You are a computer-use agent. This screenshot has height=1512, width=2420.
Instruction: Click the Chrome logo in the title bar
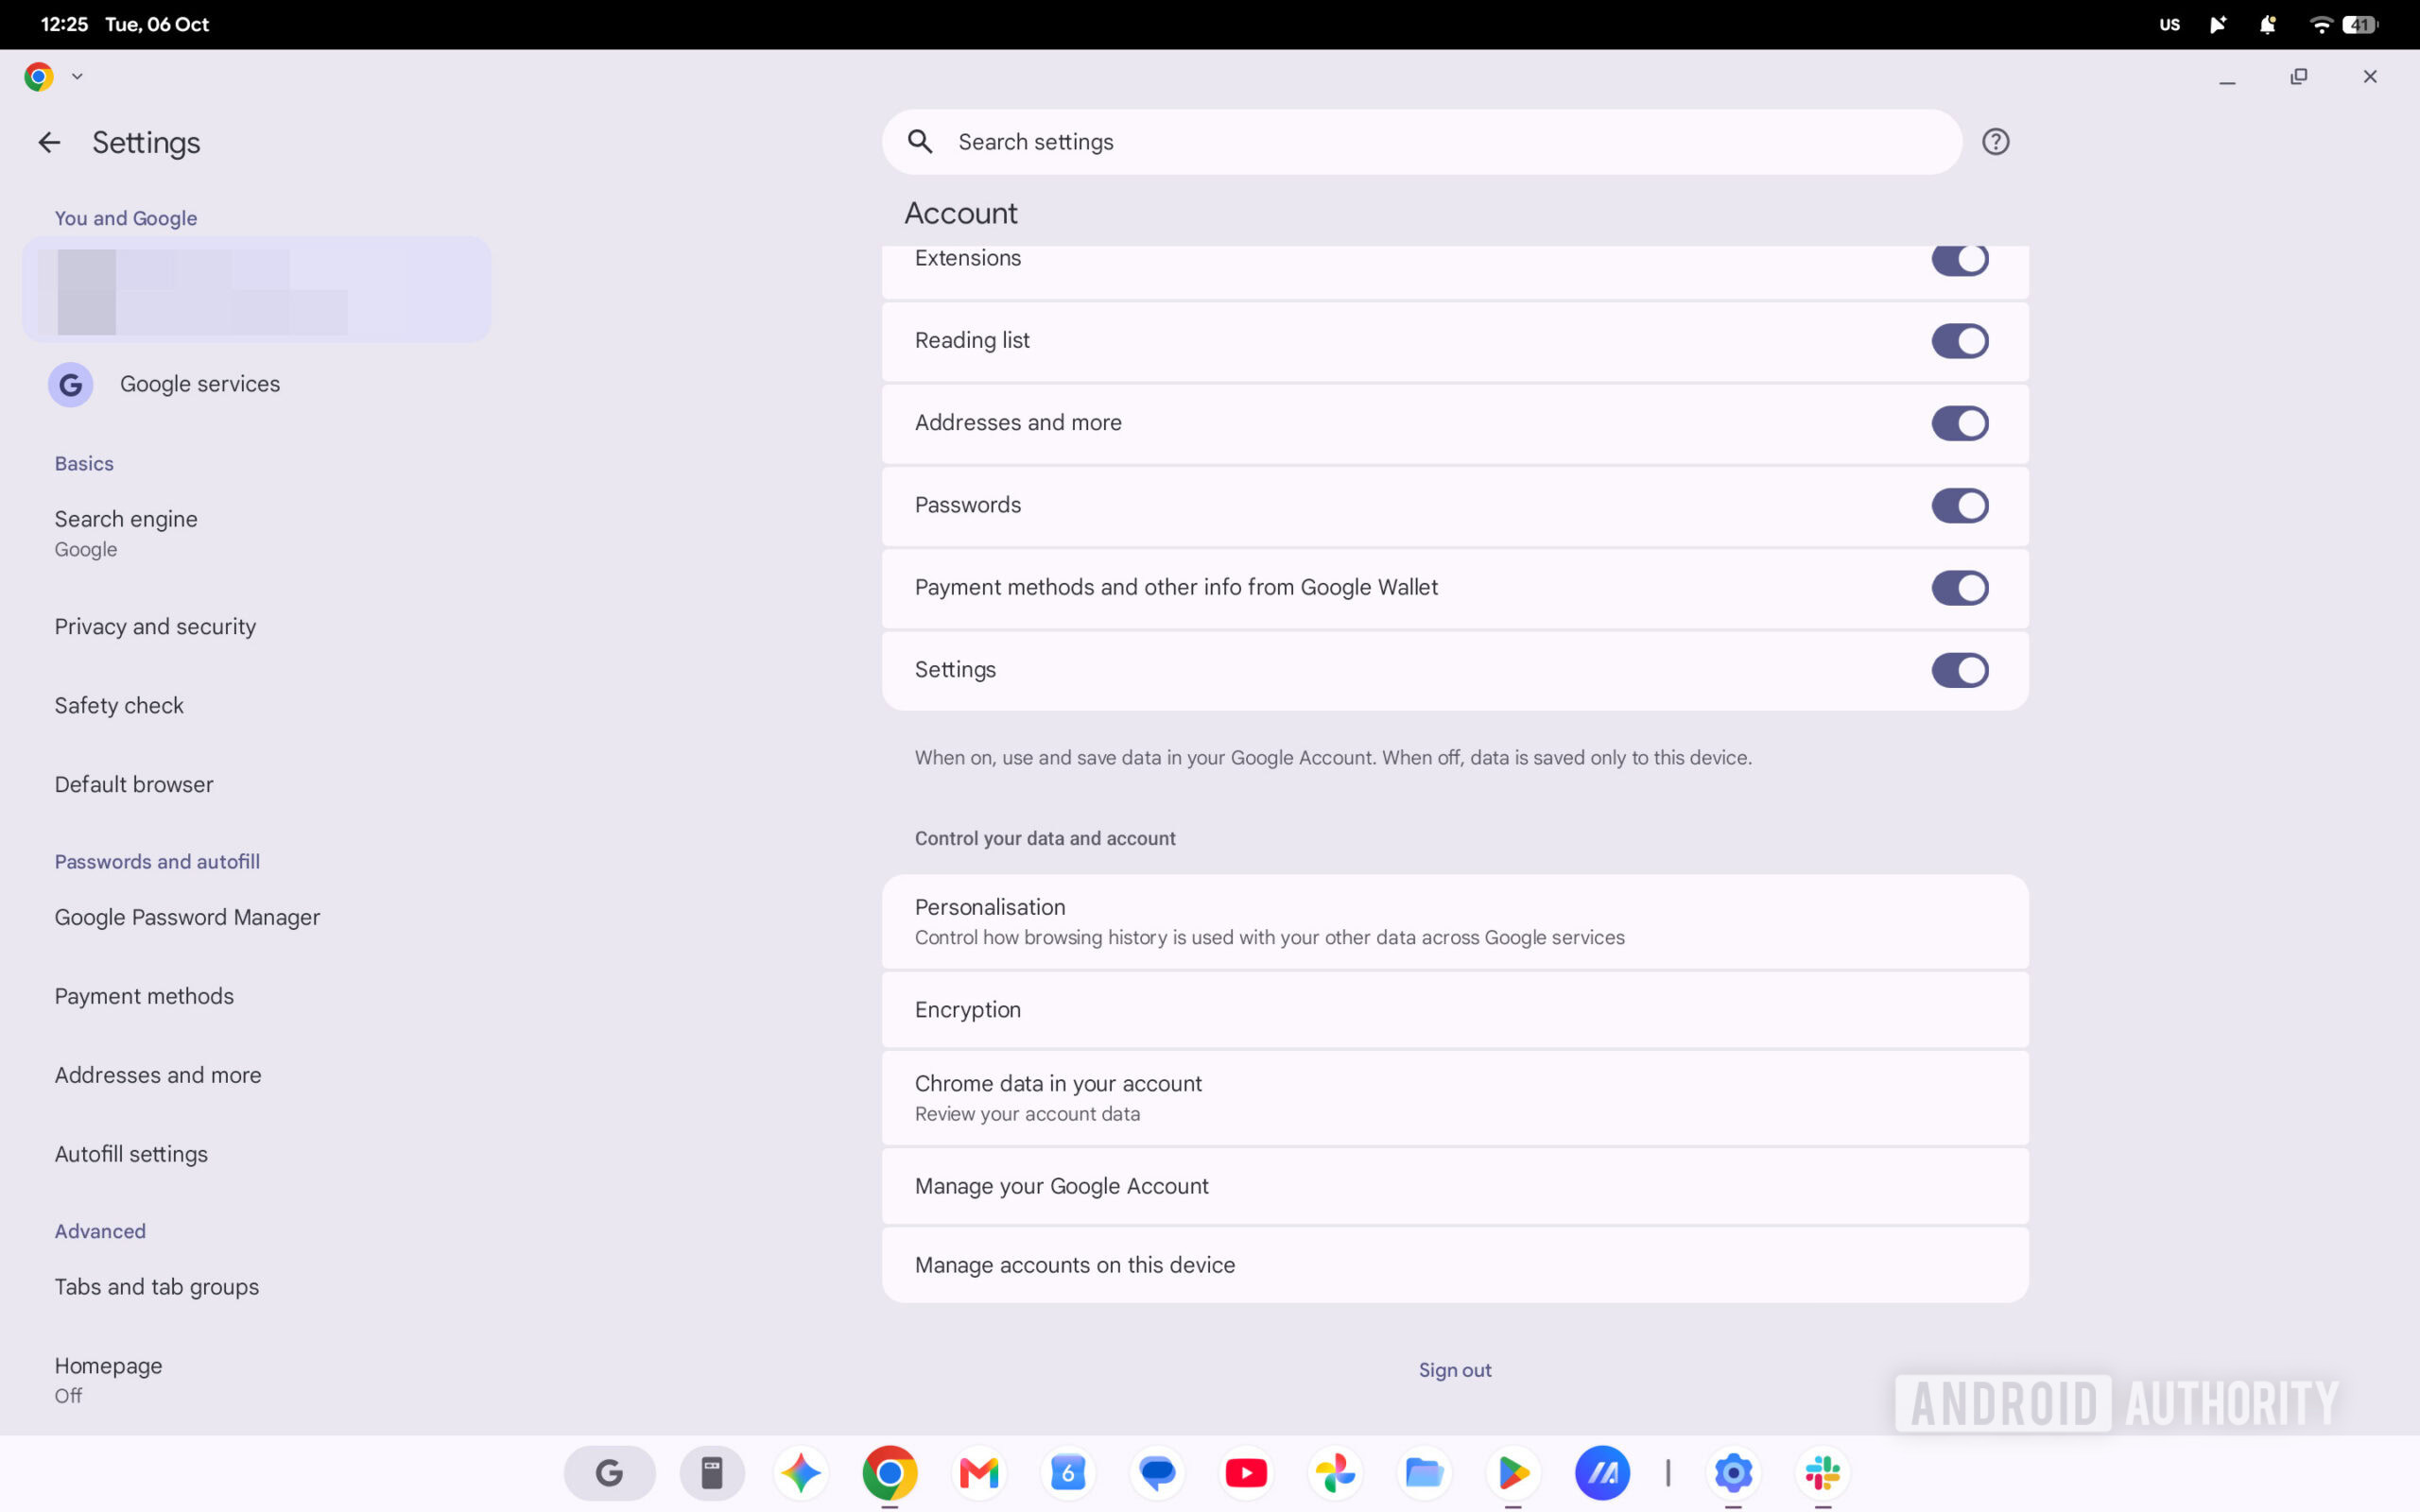point(39,76)
